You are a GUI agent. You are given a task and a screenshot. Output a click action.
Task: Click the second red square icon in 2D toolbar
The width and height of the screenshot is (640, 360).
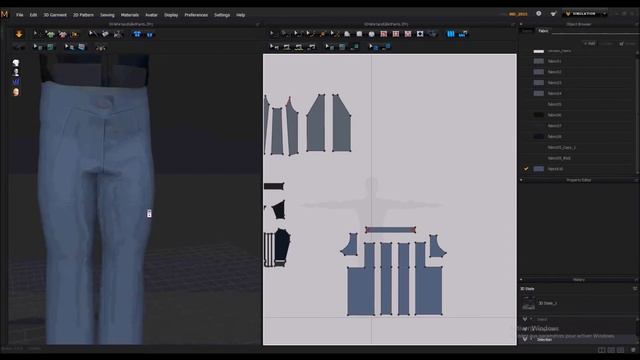tap(396, 34)
